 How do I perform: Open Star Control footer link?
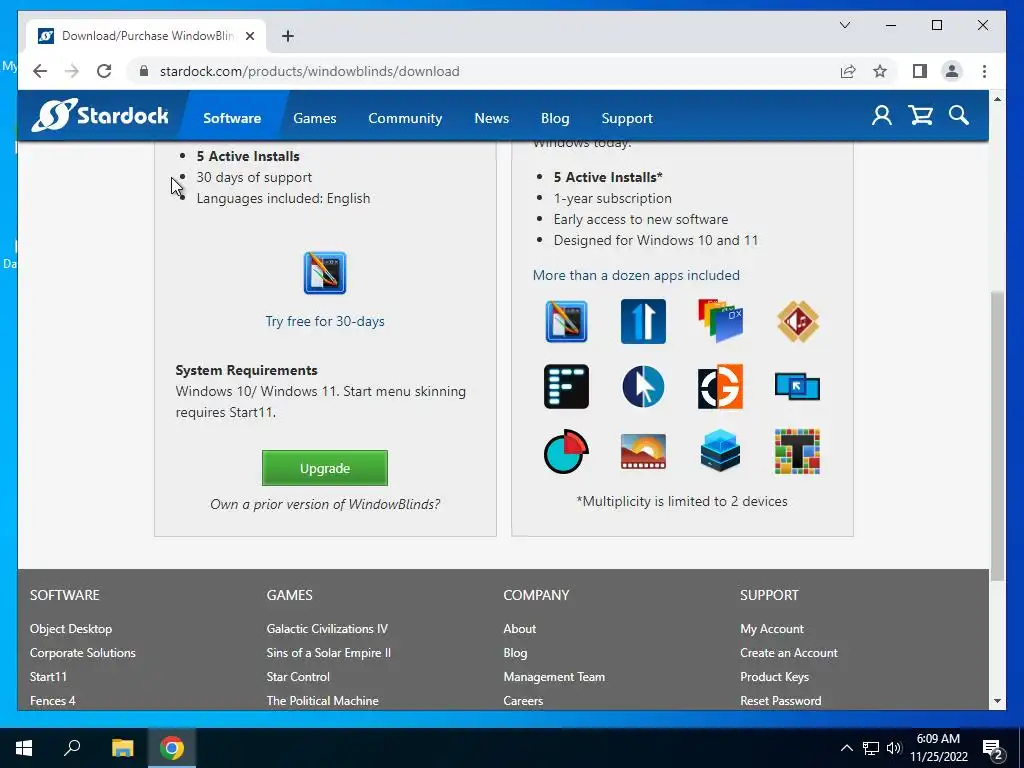coord(298,677)
